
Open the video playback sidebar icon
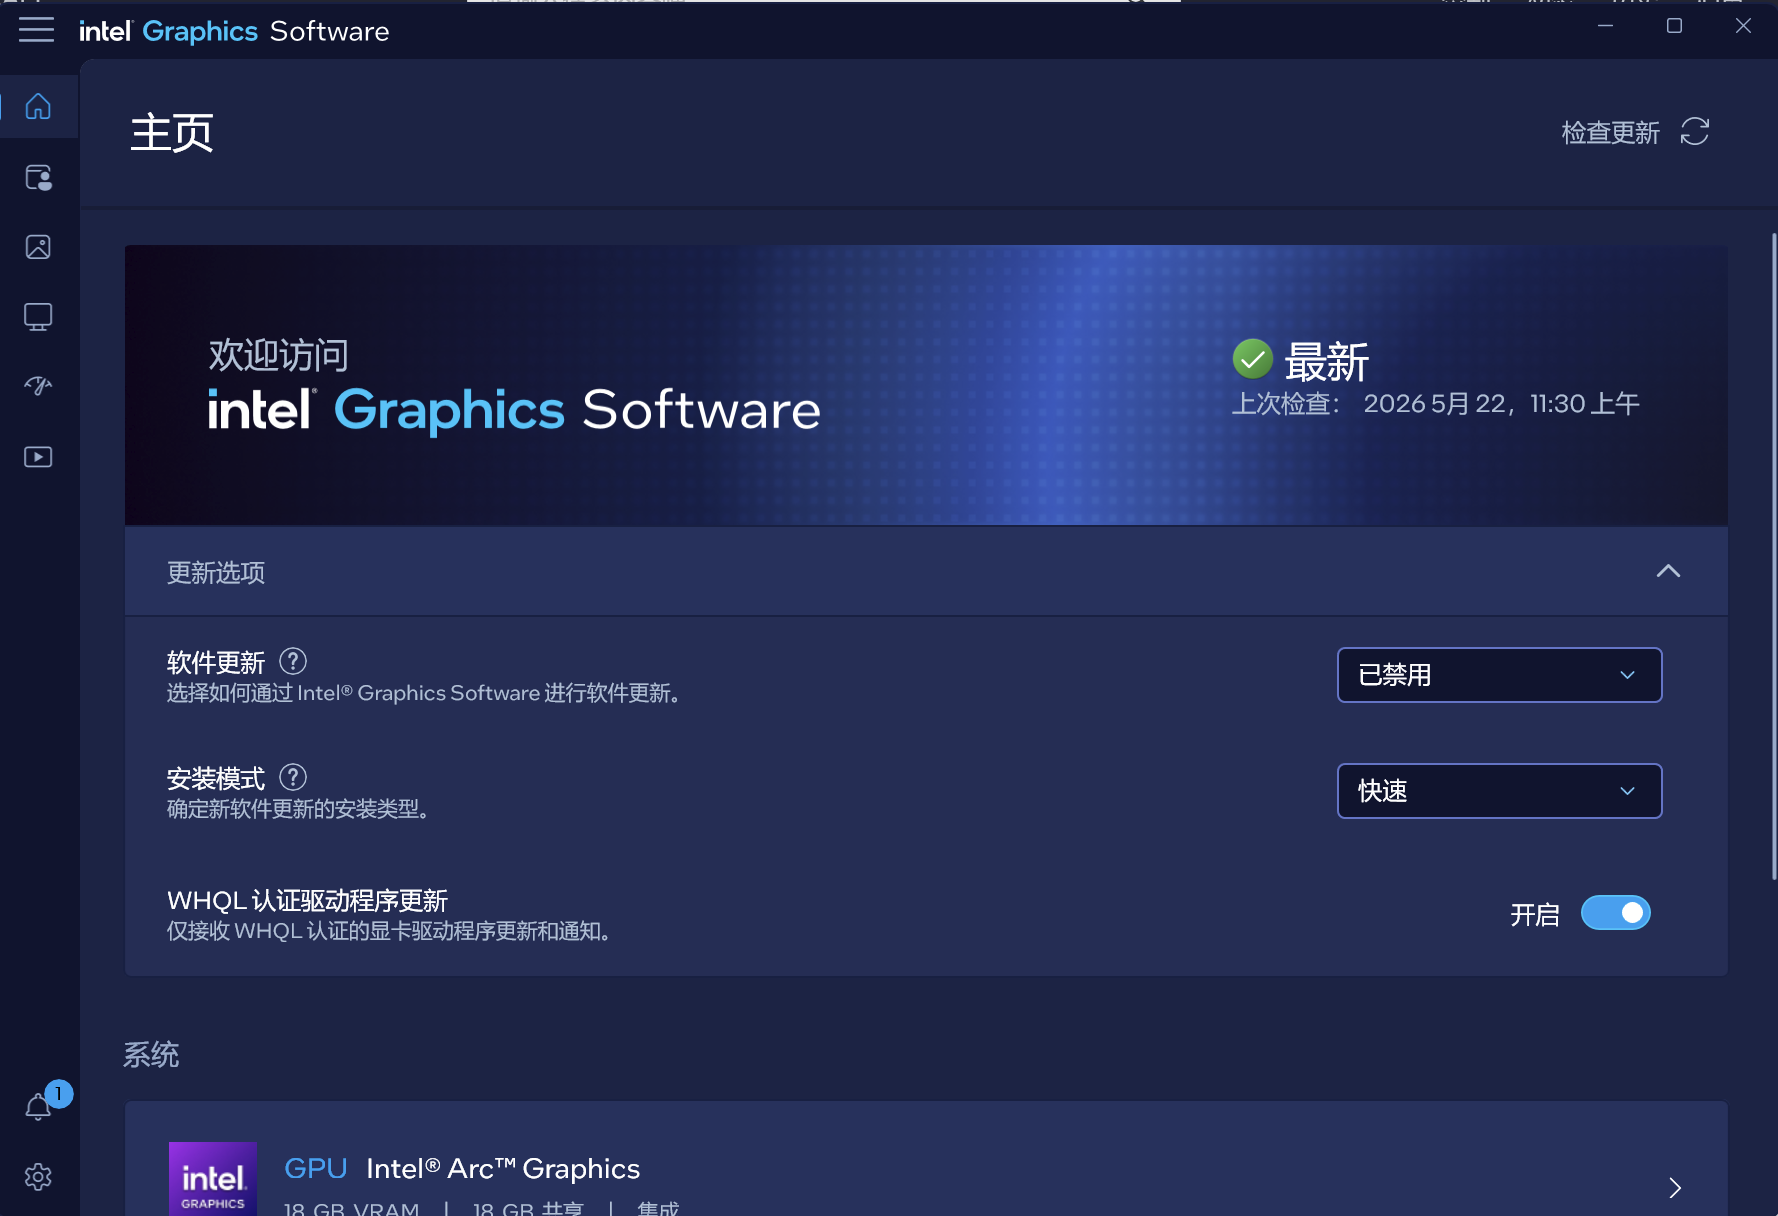click(38, 457)
